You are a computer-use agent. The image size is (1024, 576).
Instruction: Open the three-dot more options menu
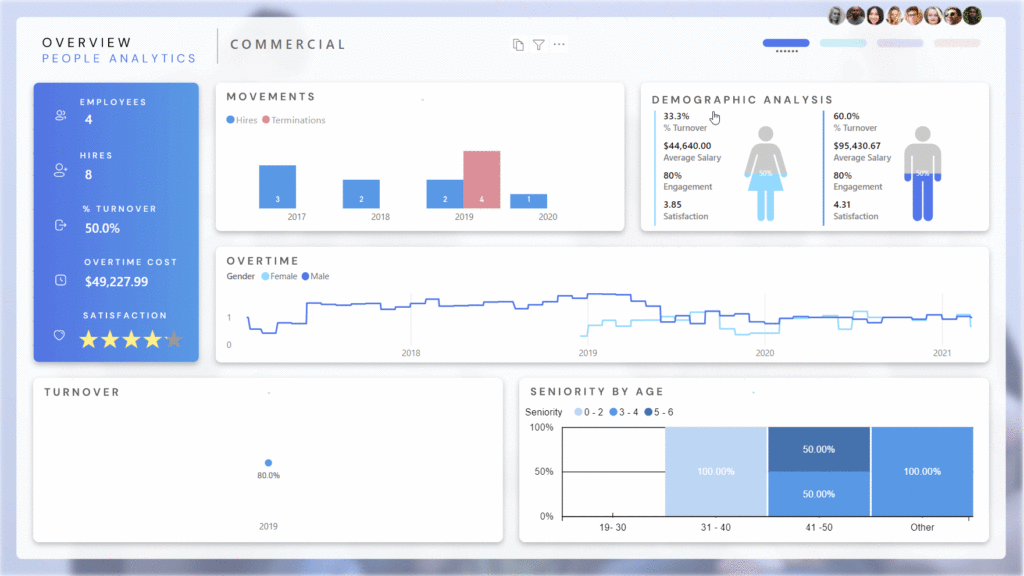tap(559, 44)
